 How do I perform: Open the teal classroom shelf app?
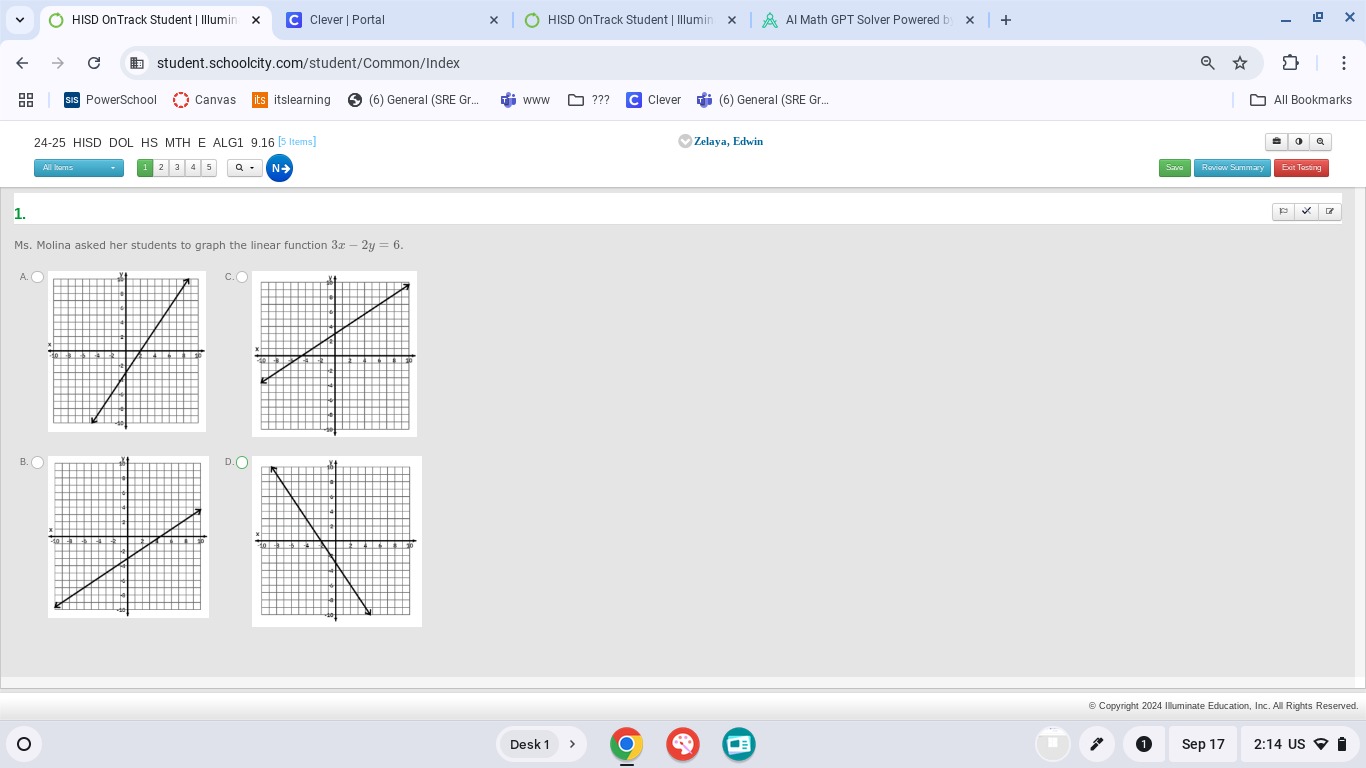click(739, 744)
